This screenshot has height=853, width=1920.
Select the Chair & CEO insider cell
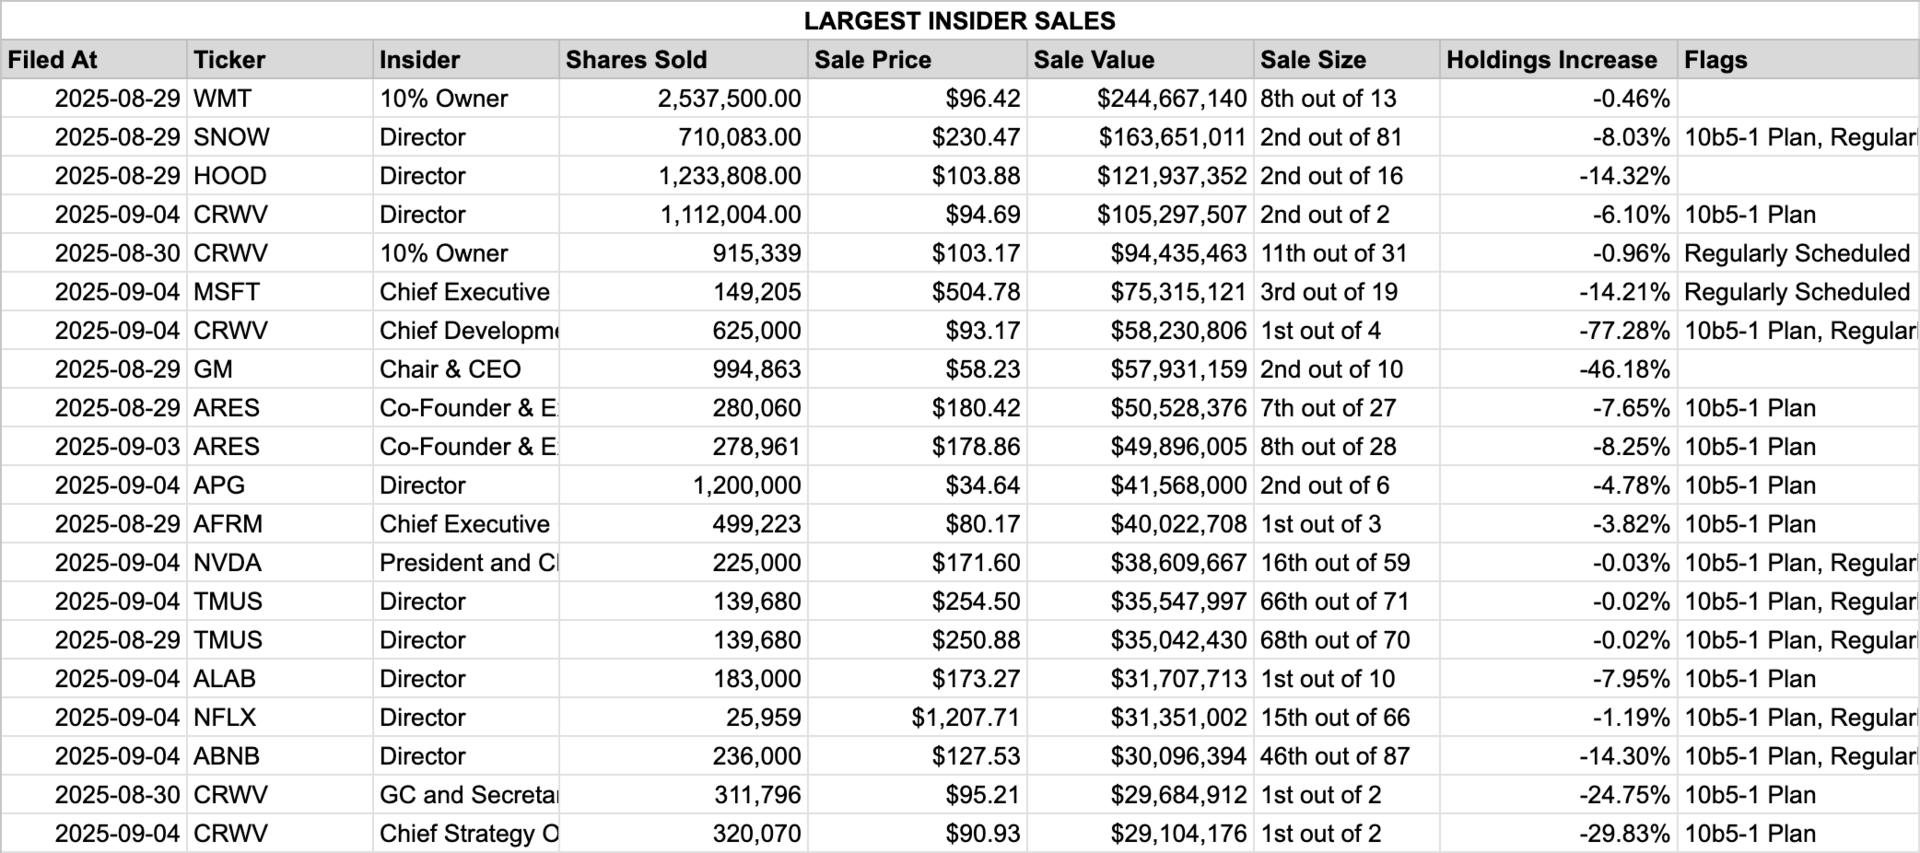point(466,370)
